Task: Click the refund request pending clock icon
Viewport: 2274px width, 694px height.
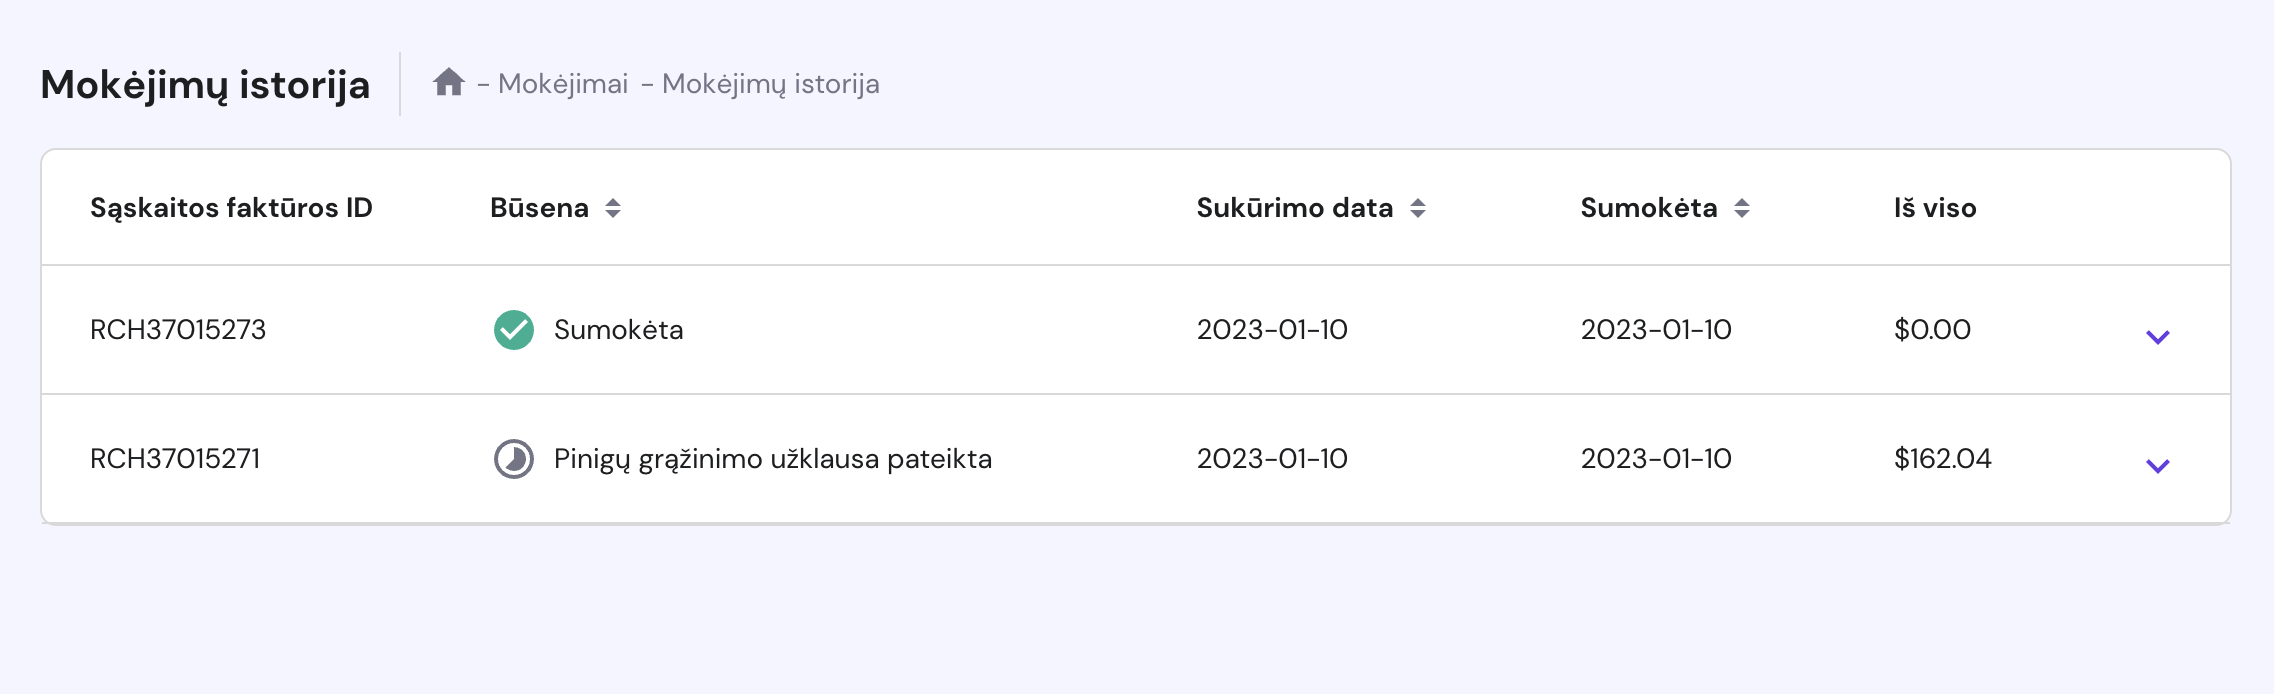Action: click(514, 459)
